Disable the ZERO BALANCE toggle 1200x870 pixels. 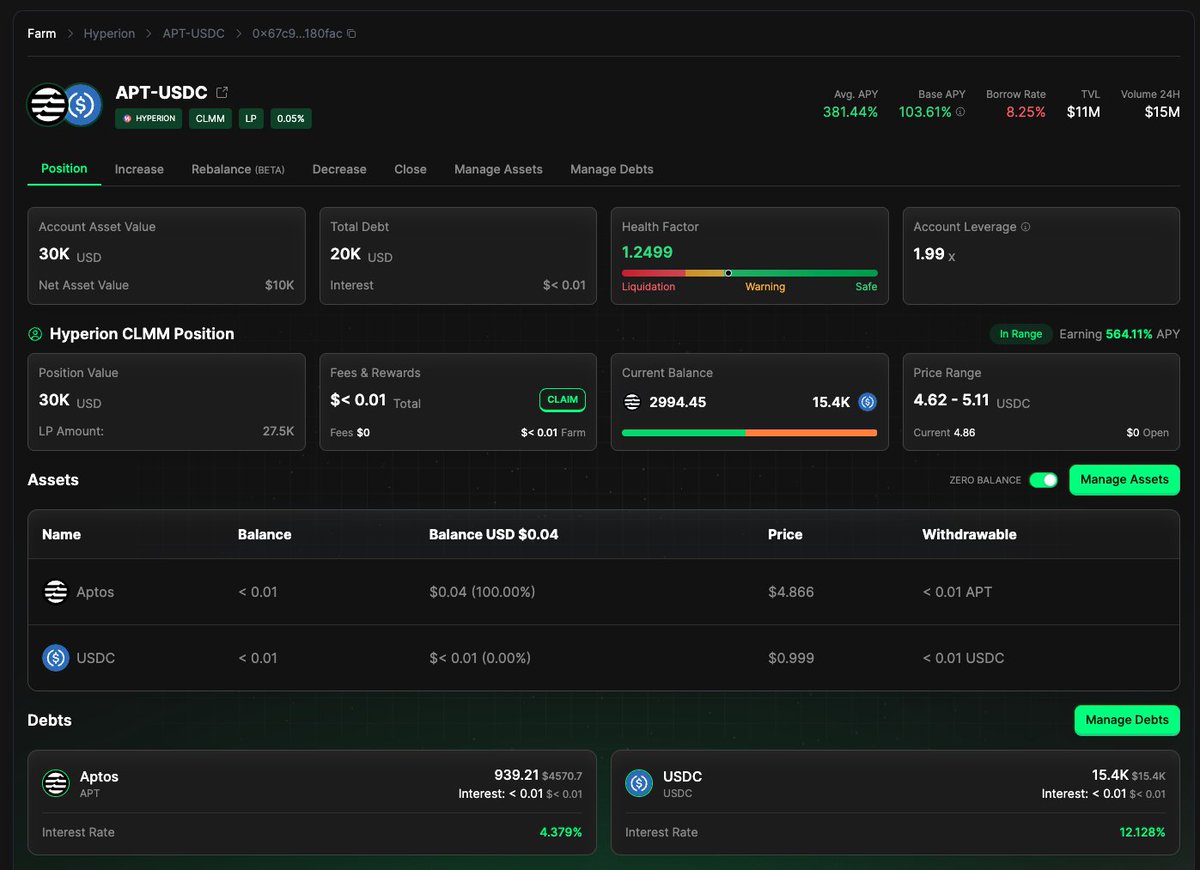click(x=1043, y=480)
